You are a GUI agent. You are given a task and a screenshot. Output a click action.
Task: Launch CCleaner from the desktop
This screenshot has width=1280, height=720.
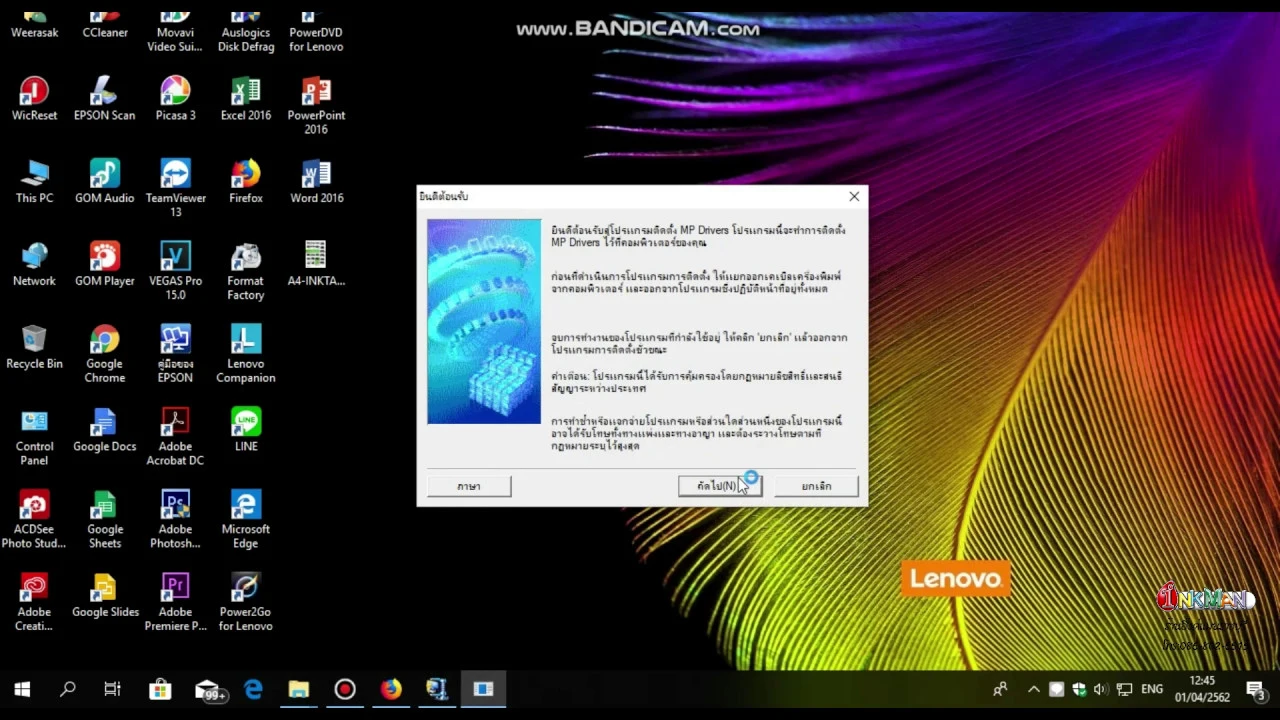coord(104,26)
